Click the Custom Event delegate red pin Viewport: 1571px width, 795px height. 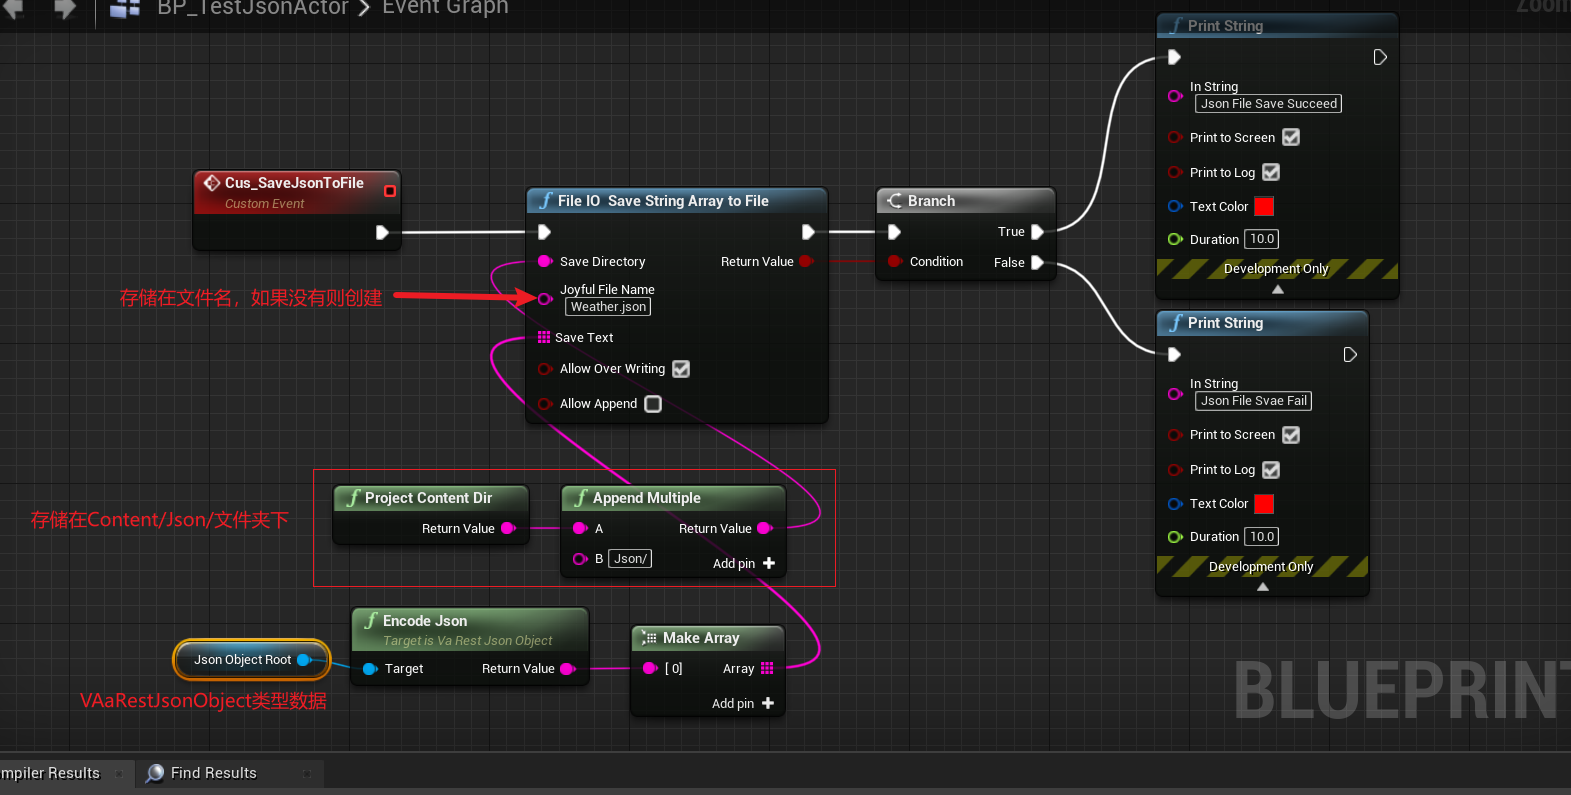[x=390, y=191]
